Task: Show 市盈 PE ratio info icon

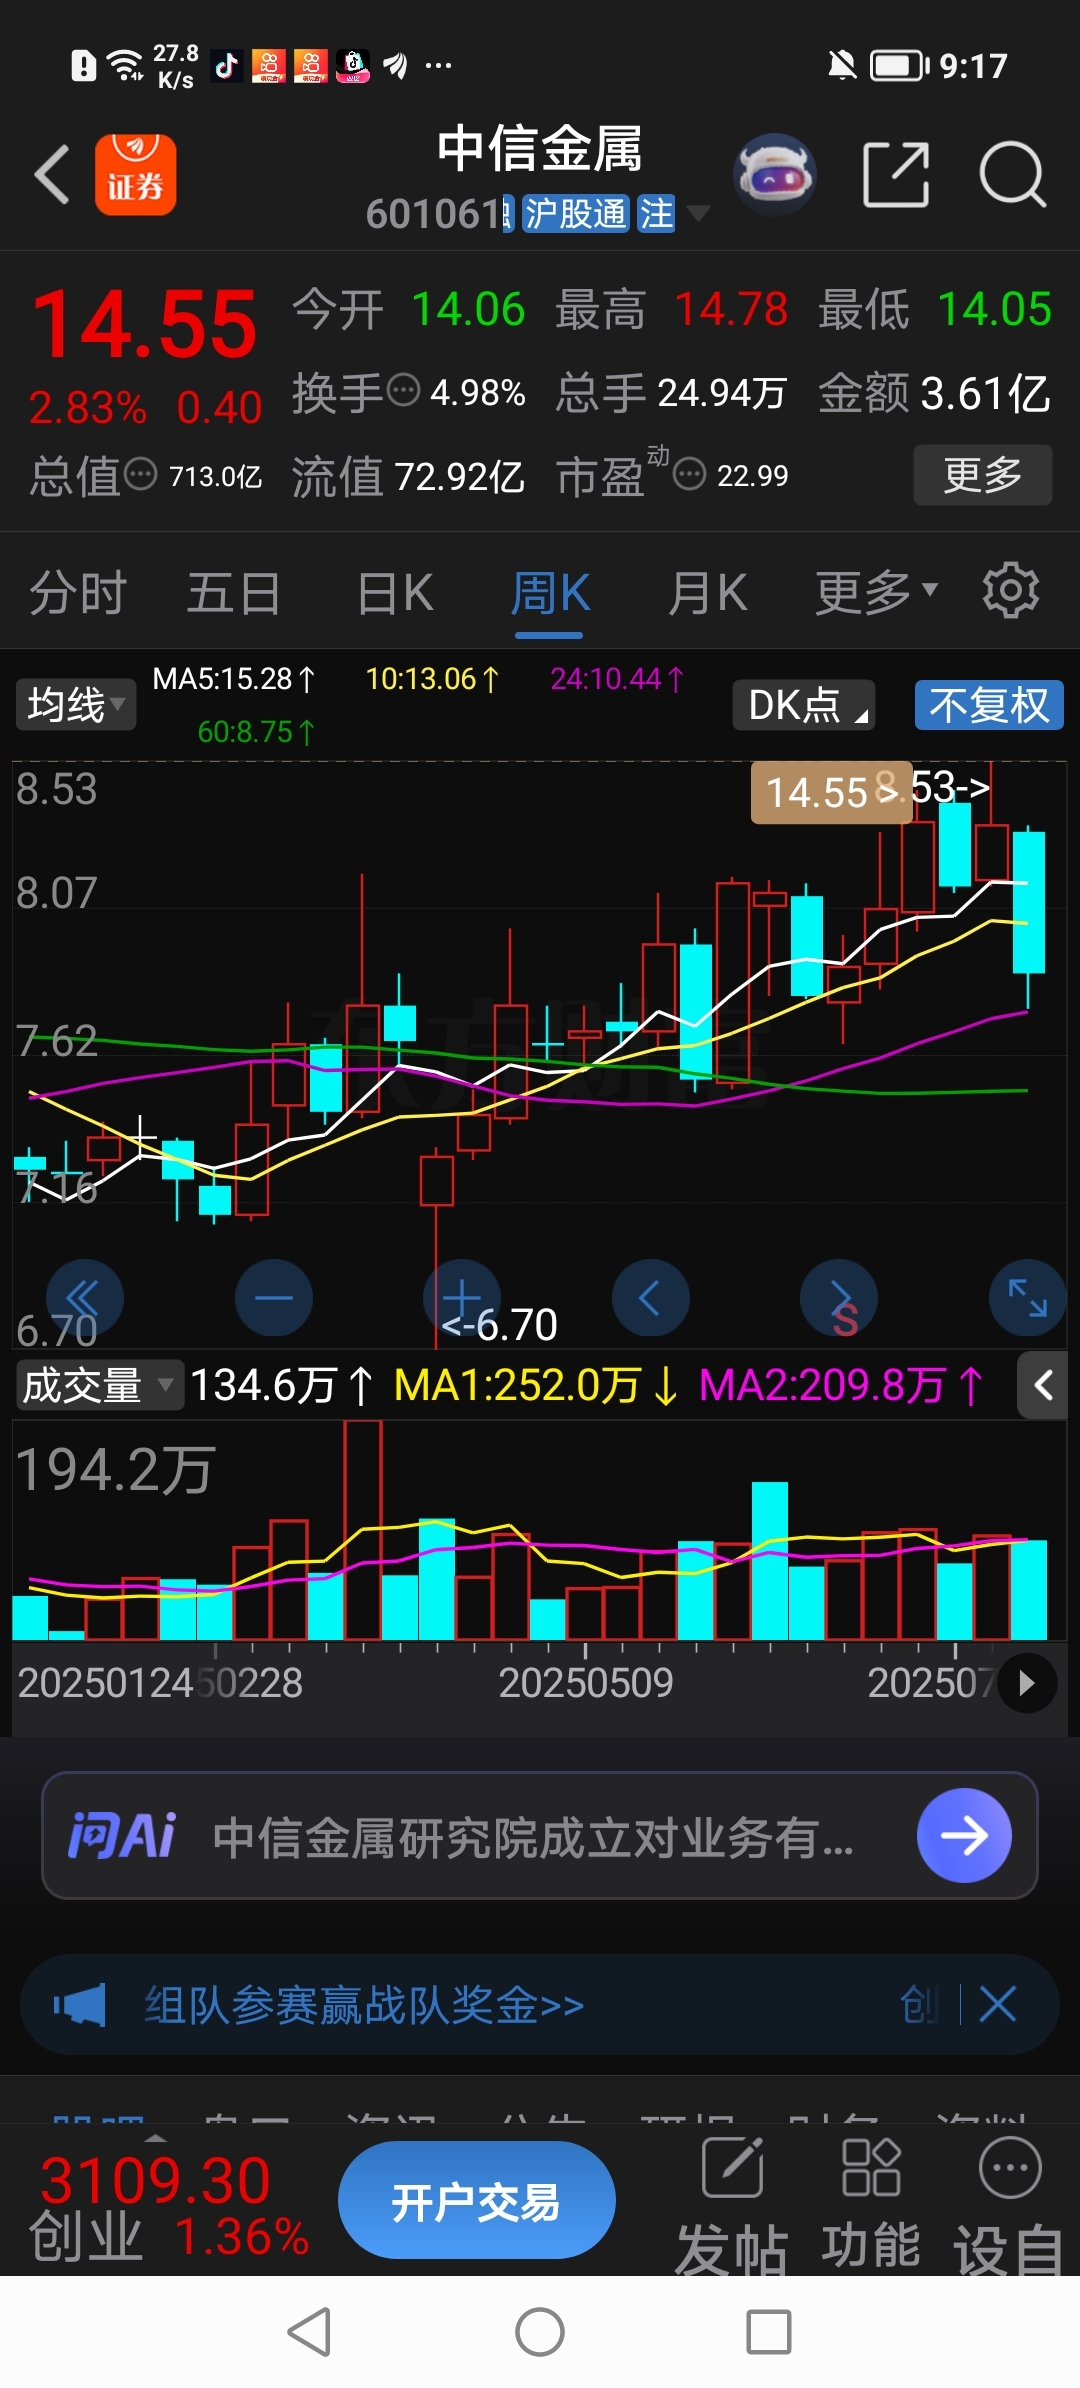Action: click(x=689, y=473)
